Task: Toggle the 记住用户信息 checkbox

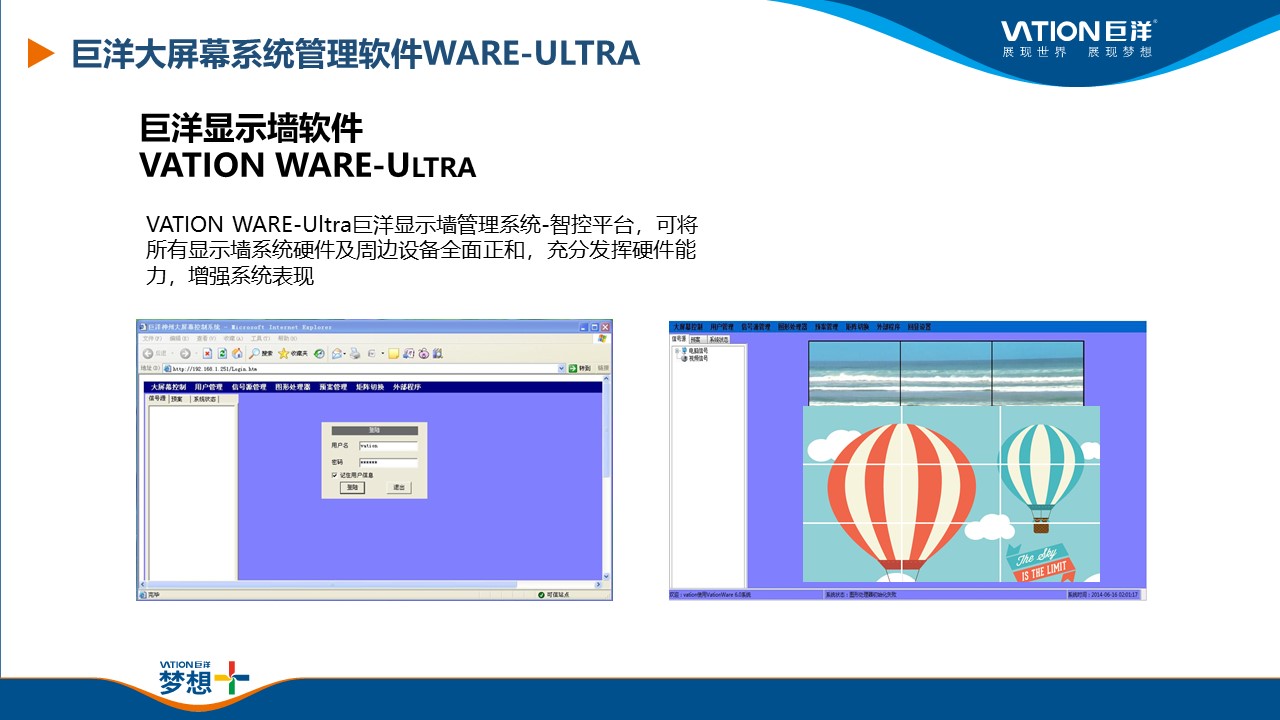Action: click(x=334, y=475)
